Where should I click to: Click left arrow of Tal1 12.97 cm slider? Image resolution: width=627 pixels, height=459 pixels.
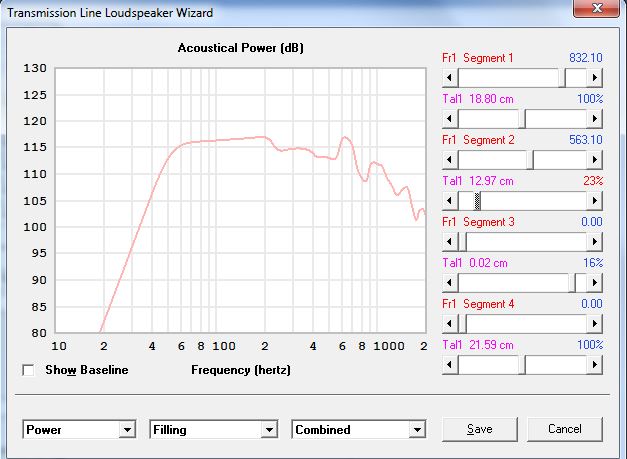point(450,201)
